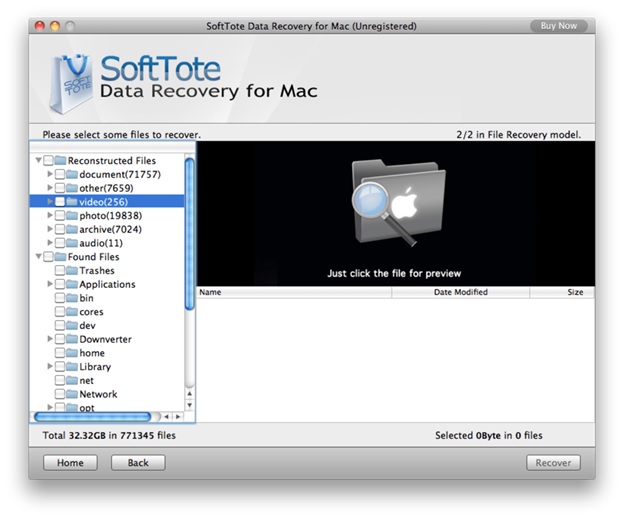624x519 pixels.
Task: Click the Applications folder icon
Action: [x=72, y=284]
